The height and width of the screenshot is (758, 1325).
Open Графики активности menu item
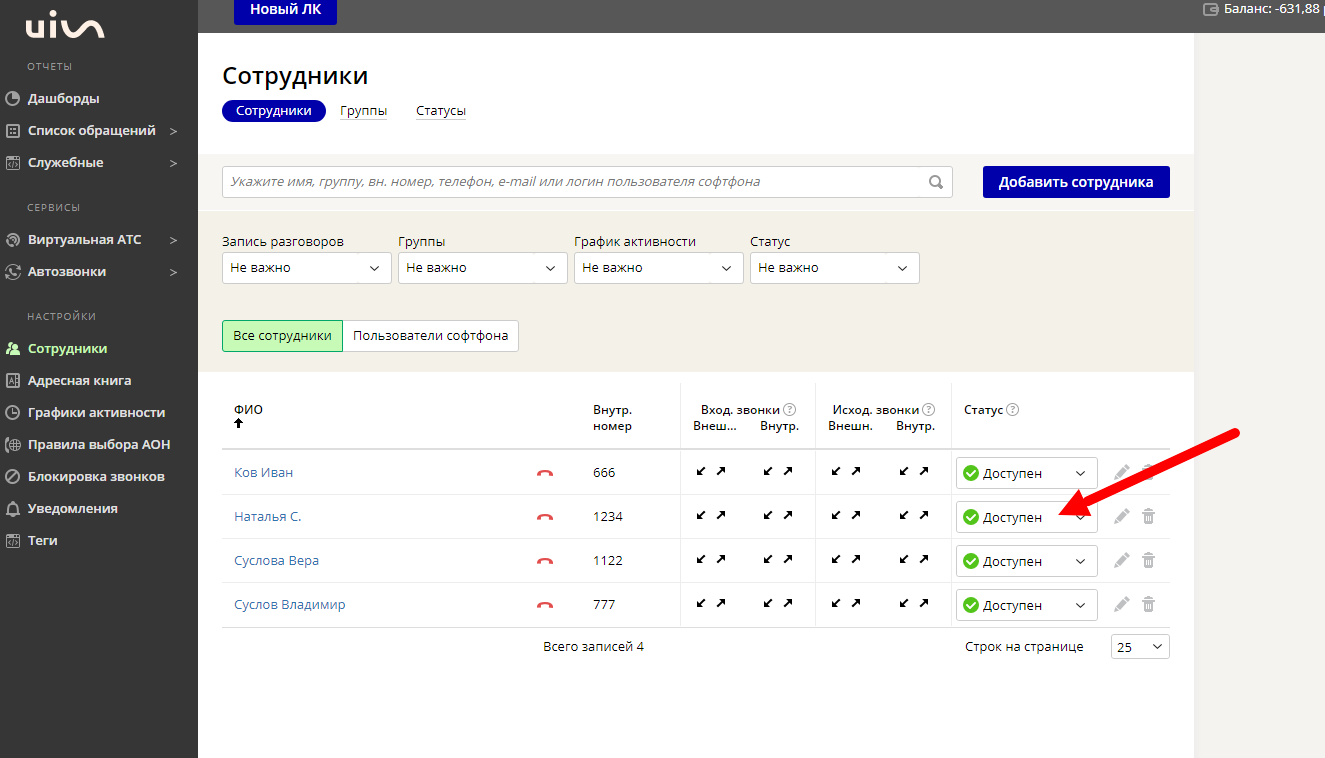click(96, 413)
